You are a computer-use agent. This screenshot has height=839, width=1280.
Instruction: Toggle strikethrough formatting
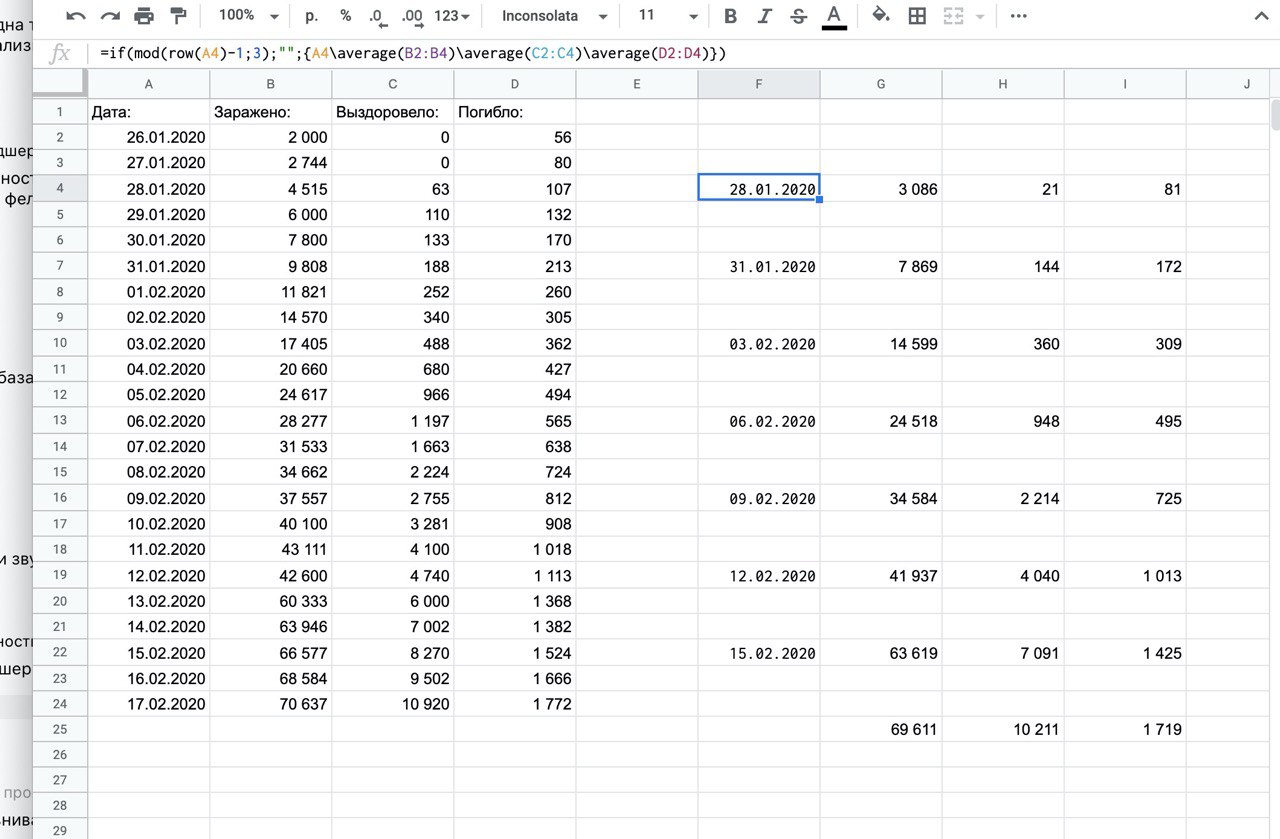tap(798, 16)
